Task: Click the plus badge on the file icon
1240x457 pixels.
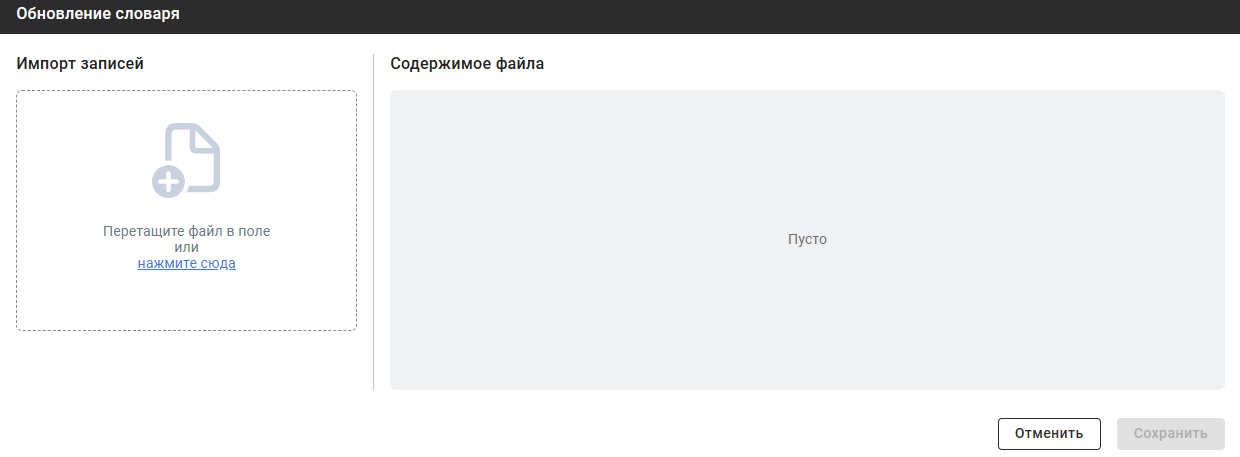Action: [x=167, y=181]
